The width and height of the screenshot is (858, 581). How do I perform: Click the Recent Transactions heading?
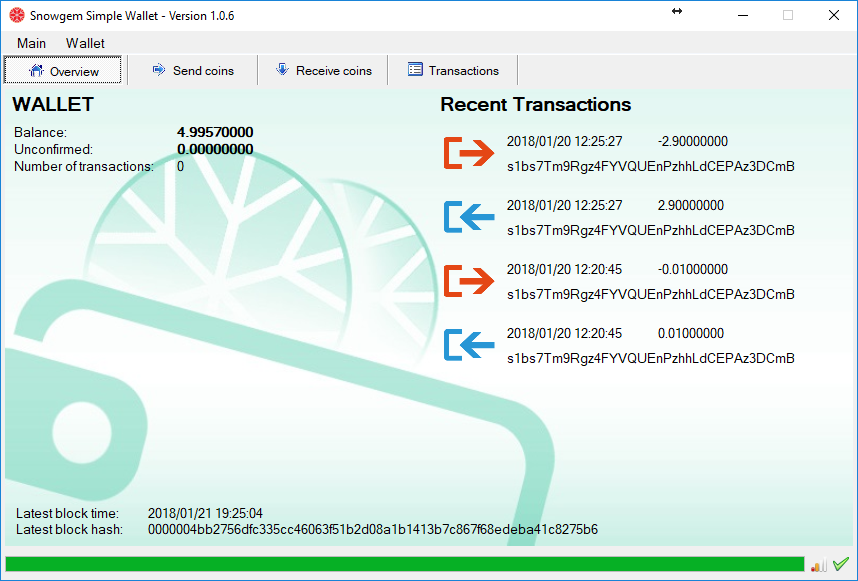tap(536, 104)
